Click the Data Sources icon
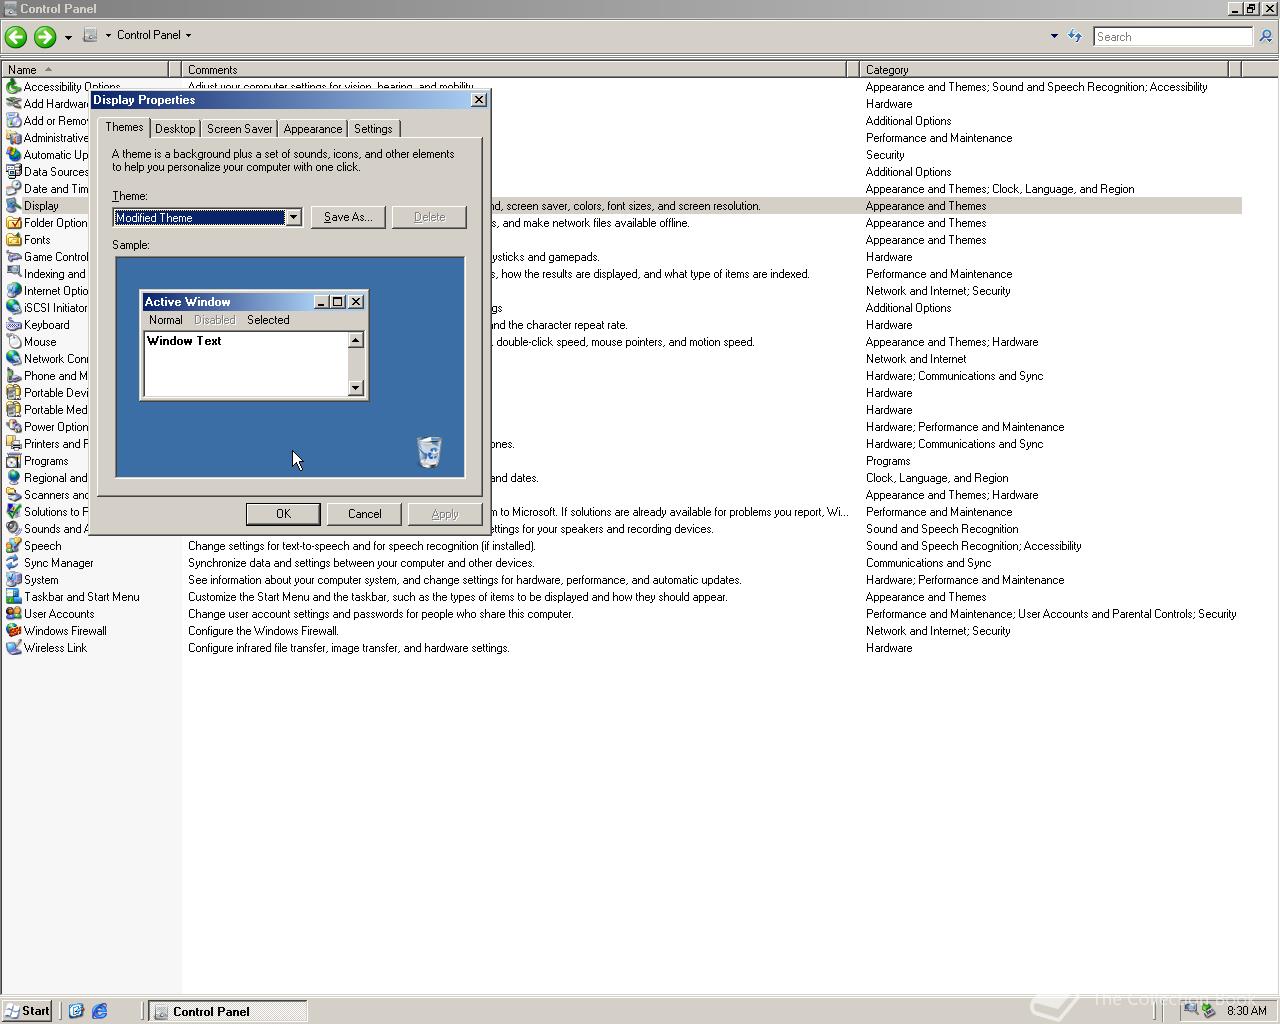This screenshot has height=1024, width=1280. 13,172
